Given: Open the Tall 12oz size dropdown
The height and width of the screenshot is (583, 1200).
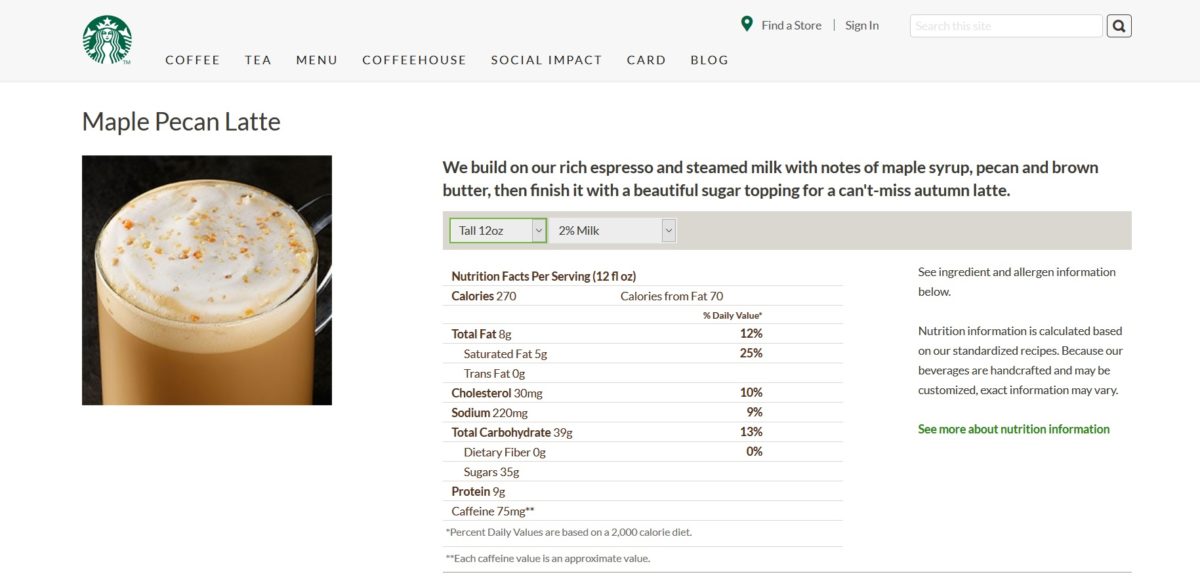Looking at the screenshot, I should coord(498,231).
